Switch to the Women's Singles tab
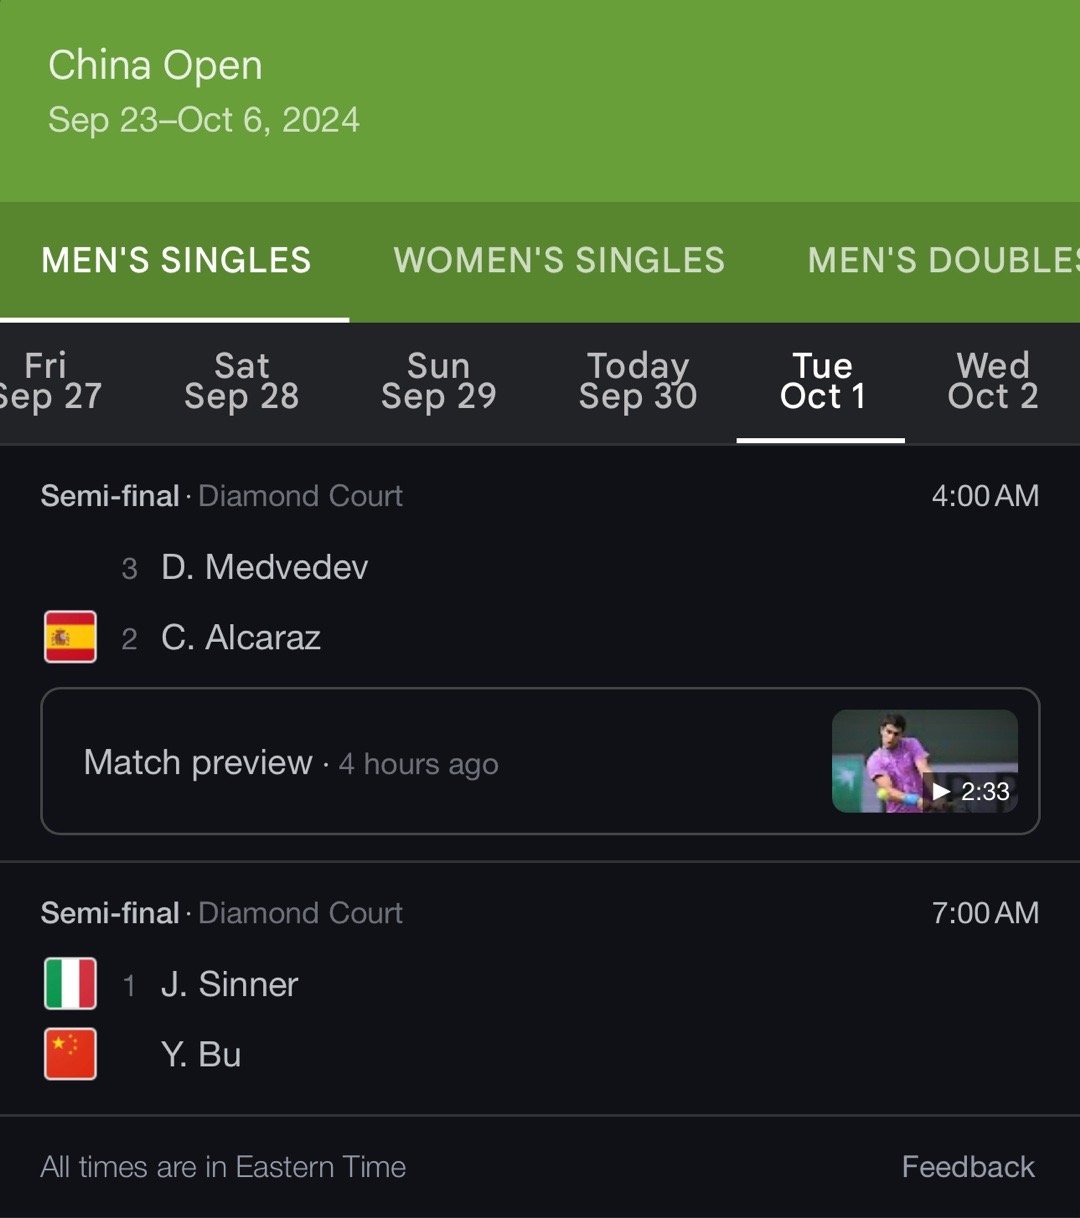1080x1218 pixels. pyautogui.click(x=559, y=261)
